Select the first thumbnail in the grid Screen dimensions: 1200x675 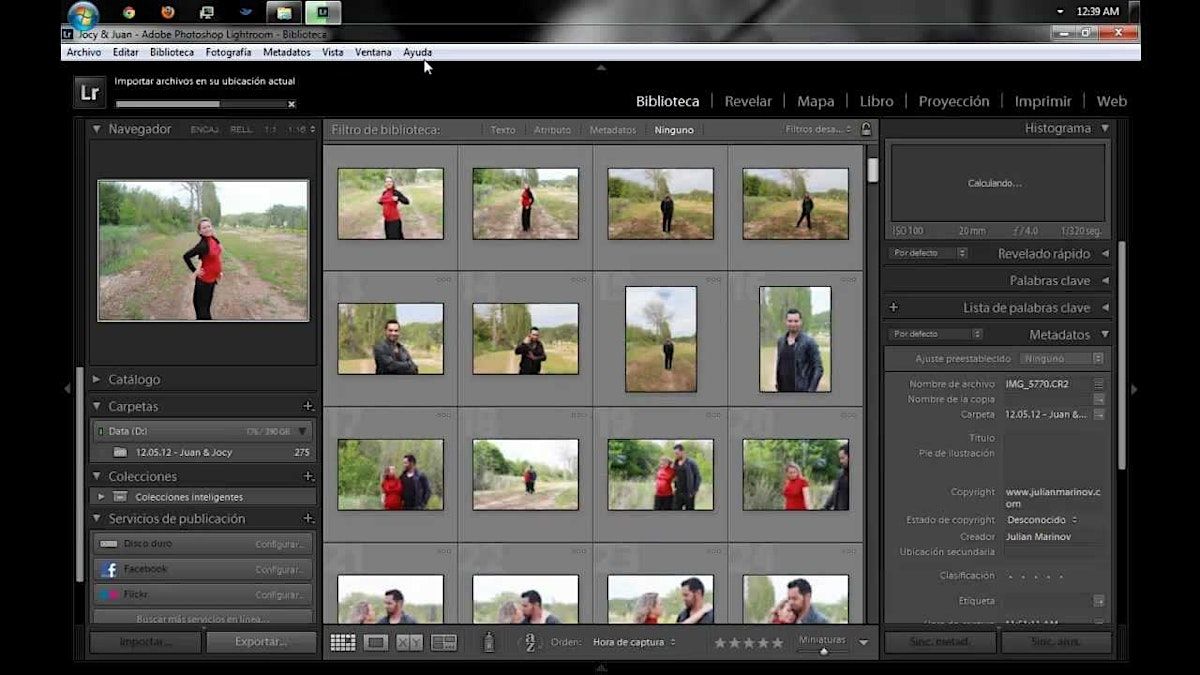click(390, 203)
